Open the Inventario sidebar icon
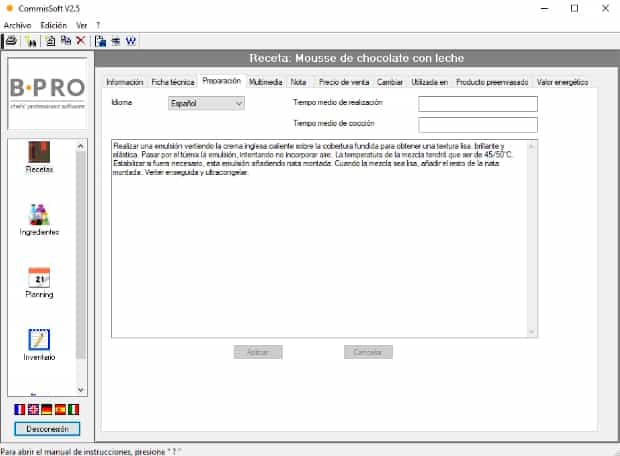The width and height of the screenshot is (620, 456). [39, 344]
